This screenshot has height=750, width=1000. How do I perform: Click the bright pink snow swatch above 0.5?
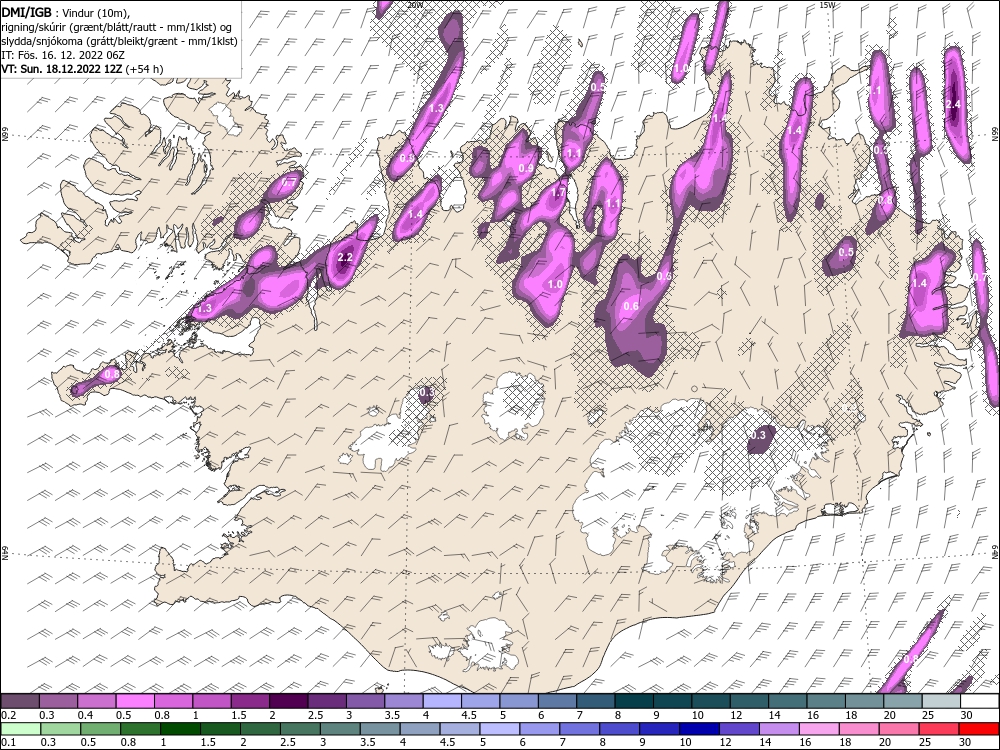click(x=135, y=701)
